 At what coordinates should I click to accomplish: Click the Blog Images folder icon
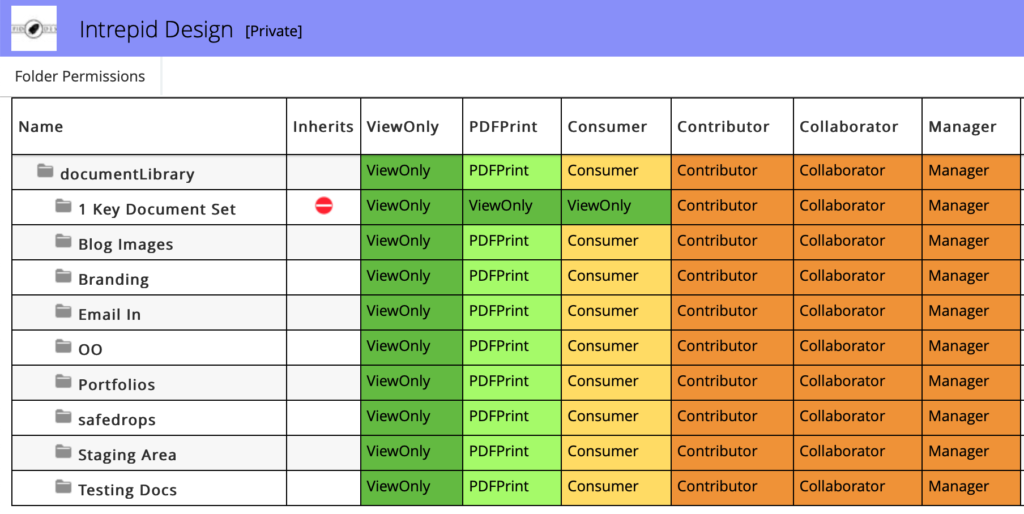coord(64,242)
